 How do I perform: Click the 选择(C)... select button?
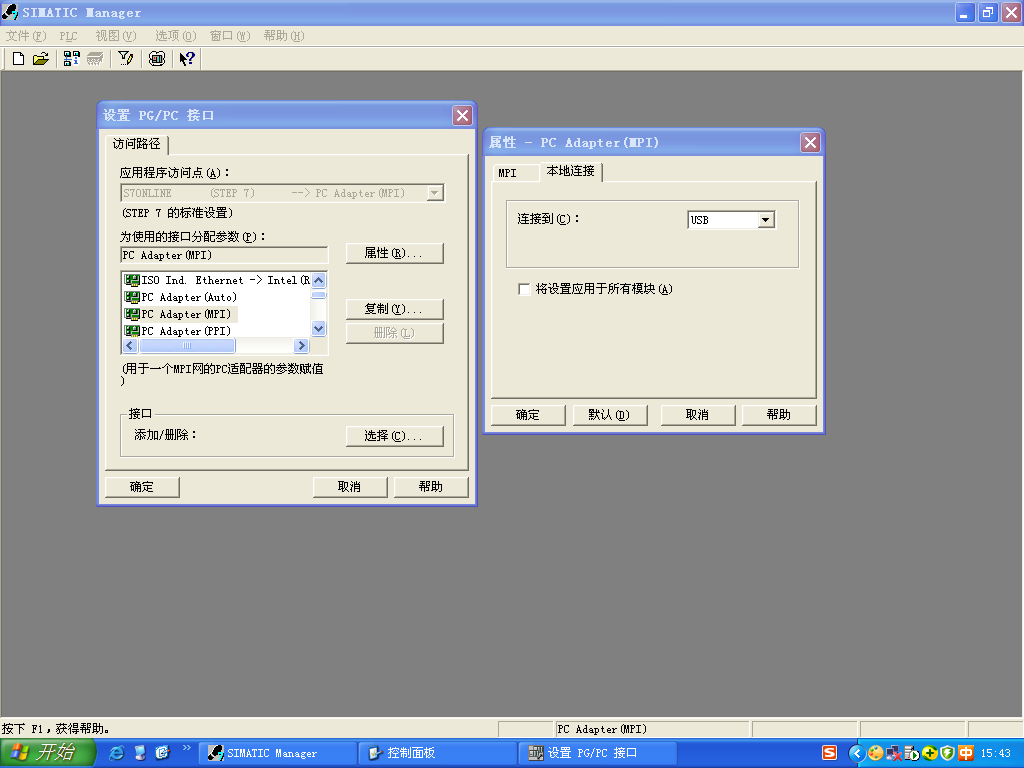point(394,436)
